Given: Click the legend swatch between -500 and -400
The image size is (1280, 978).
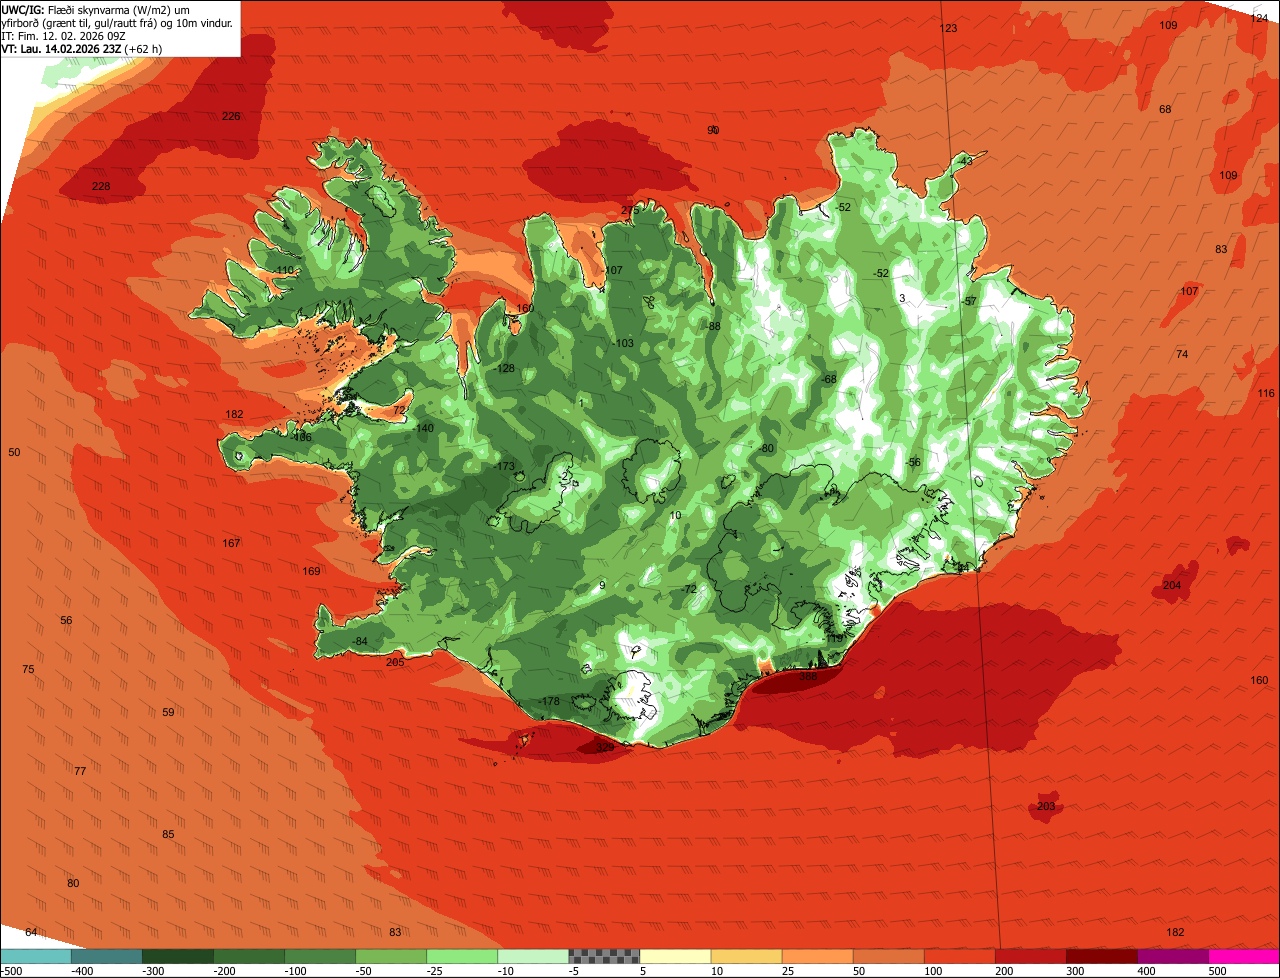Looking at the screenshot, I should (35, 956).
